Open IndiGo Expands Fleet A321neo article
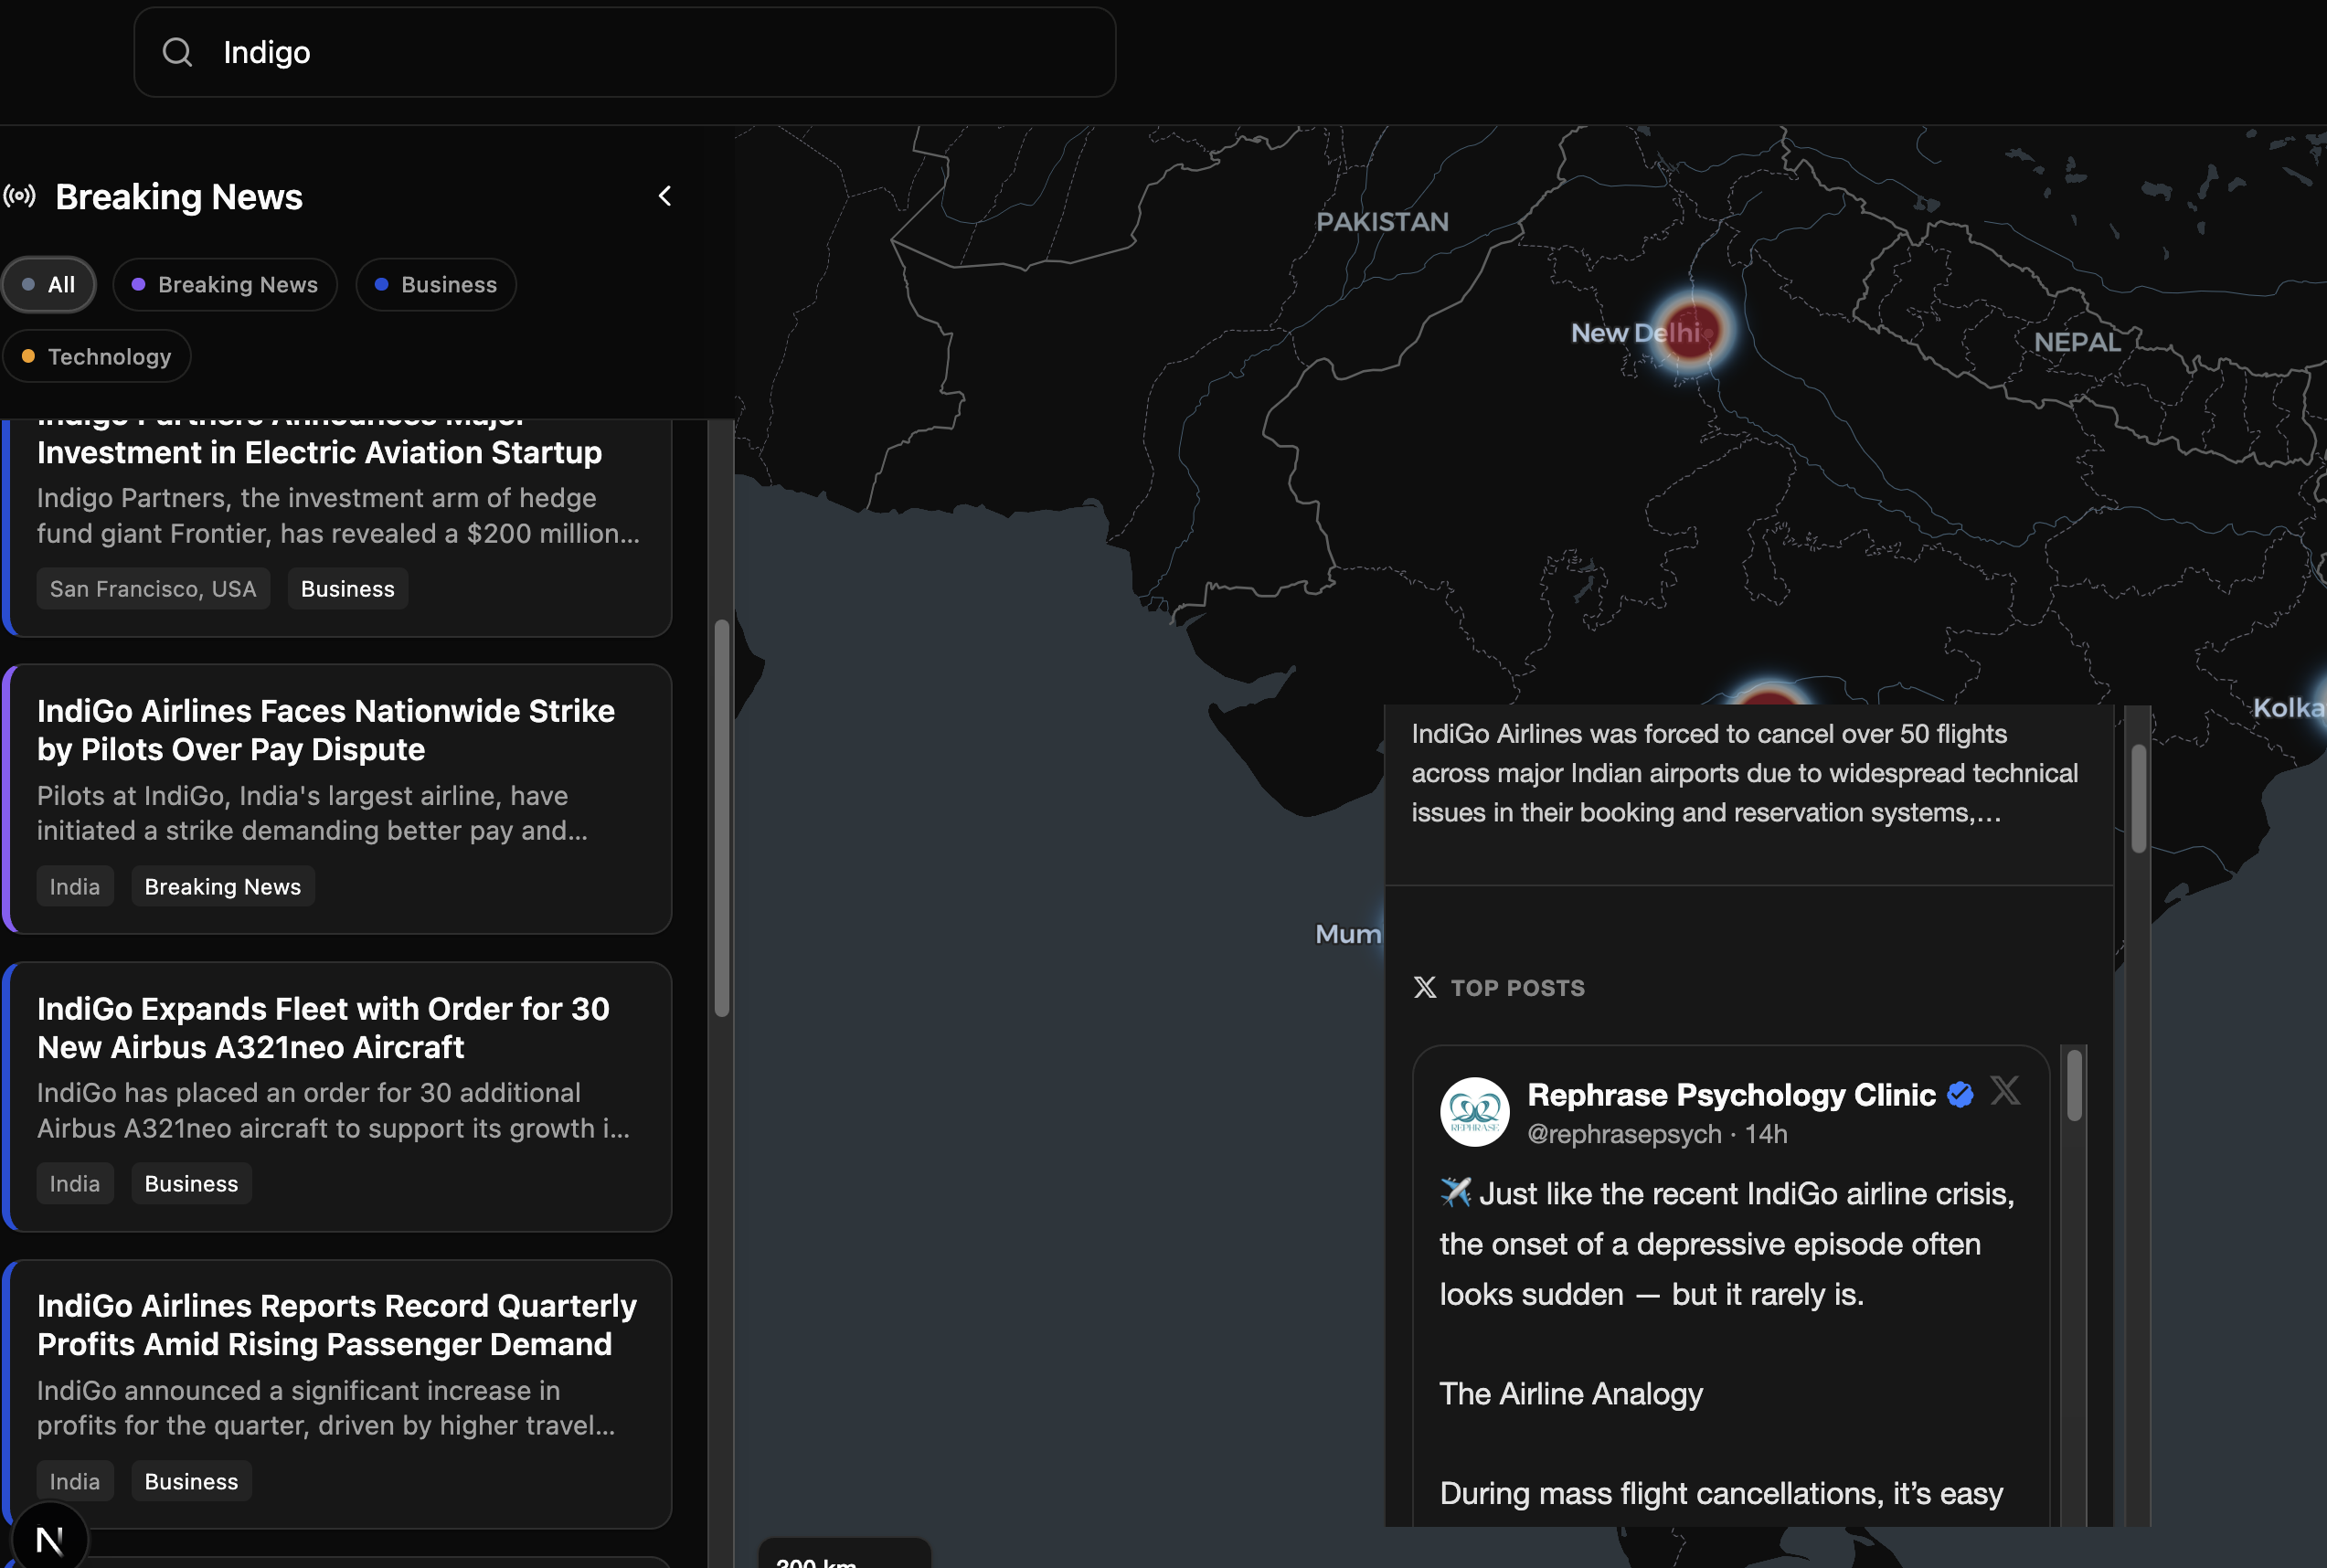 (x=323, y=1028)
